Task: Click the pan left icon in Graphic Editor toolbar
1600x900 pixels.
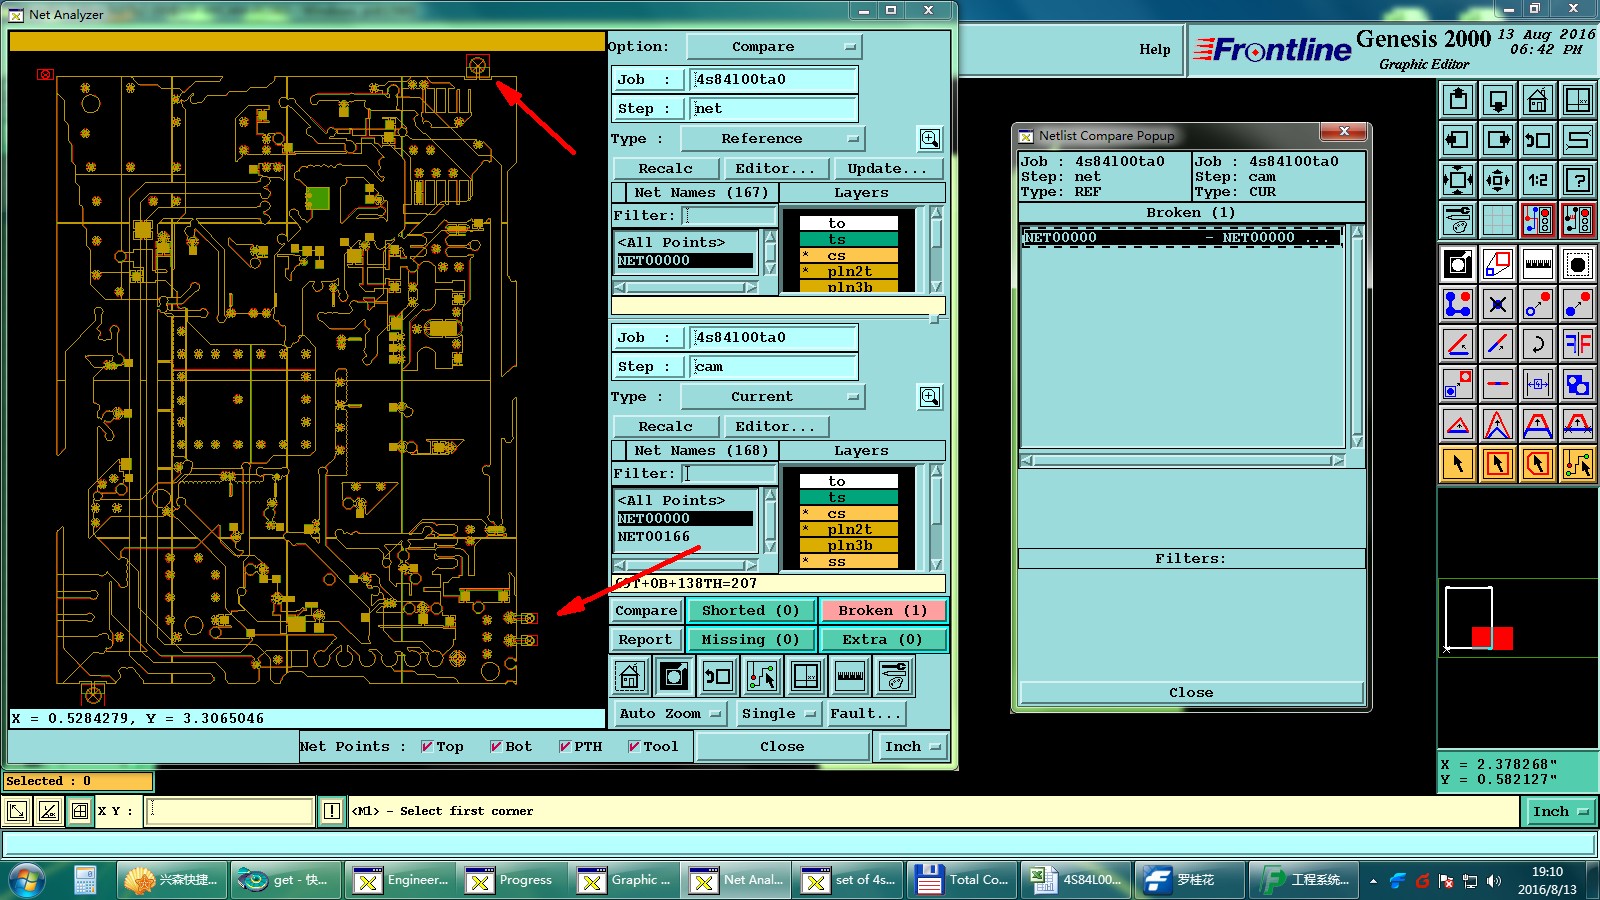Action: (1458, 140)
